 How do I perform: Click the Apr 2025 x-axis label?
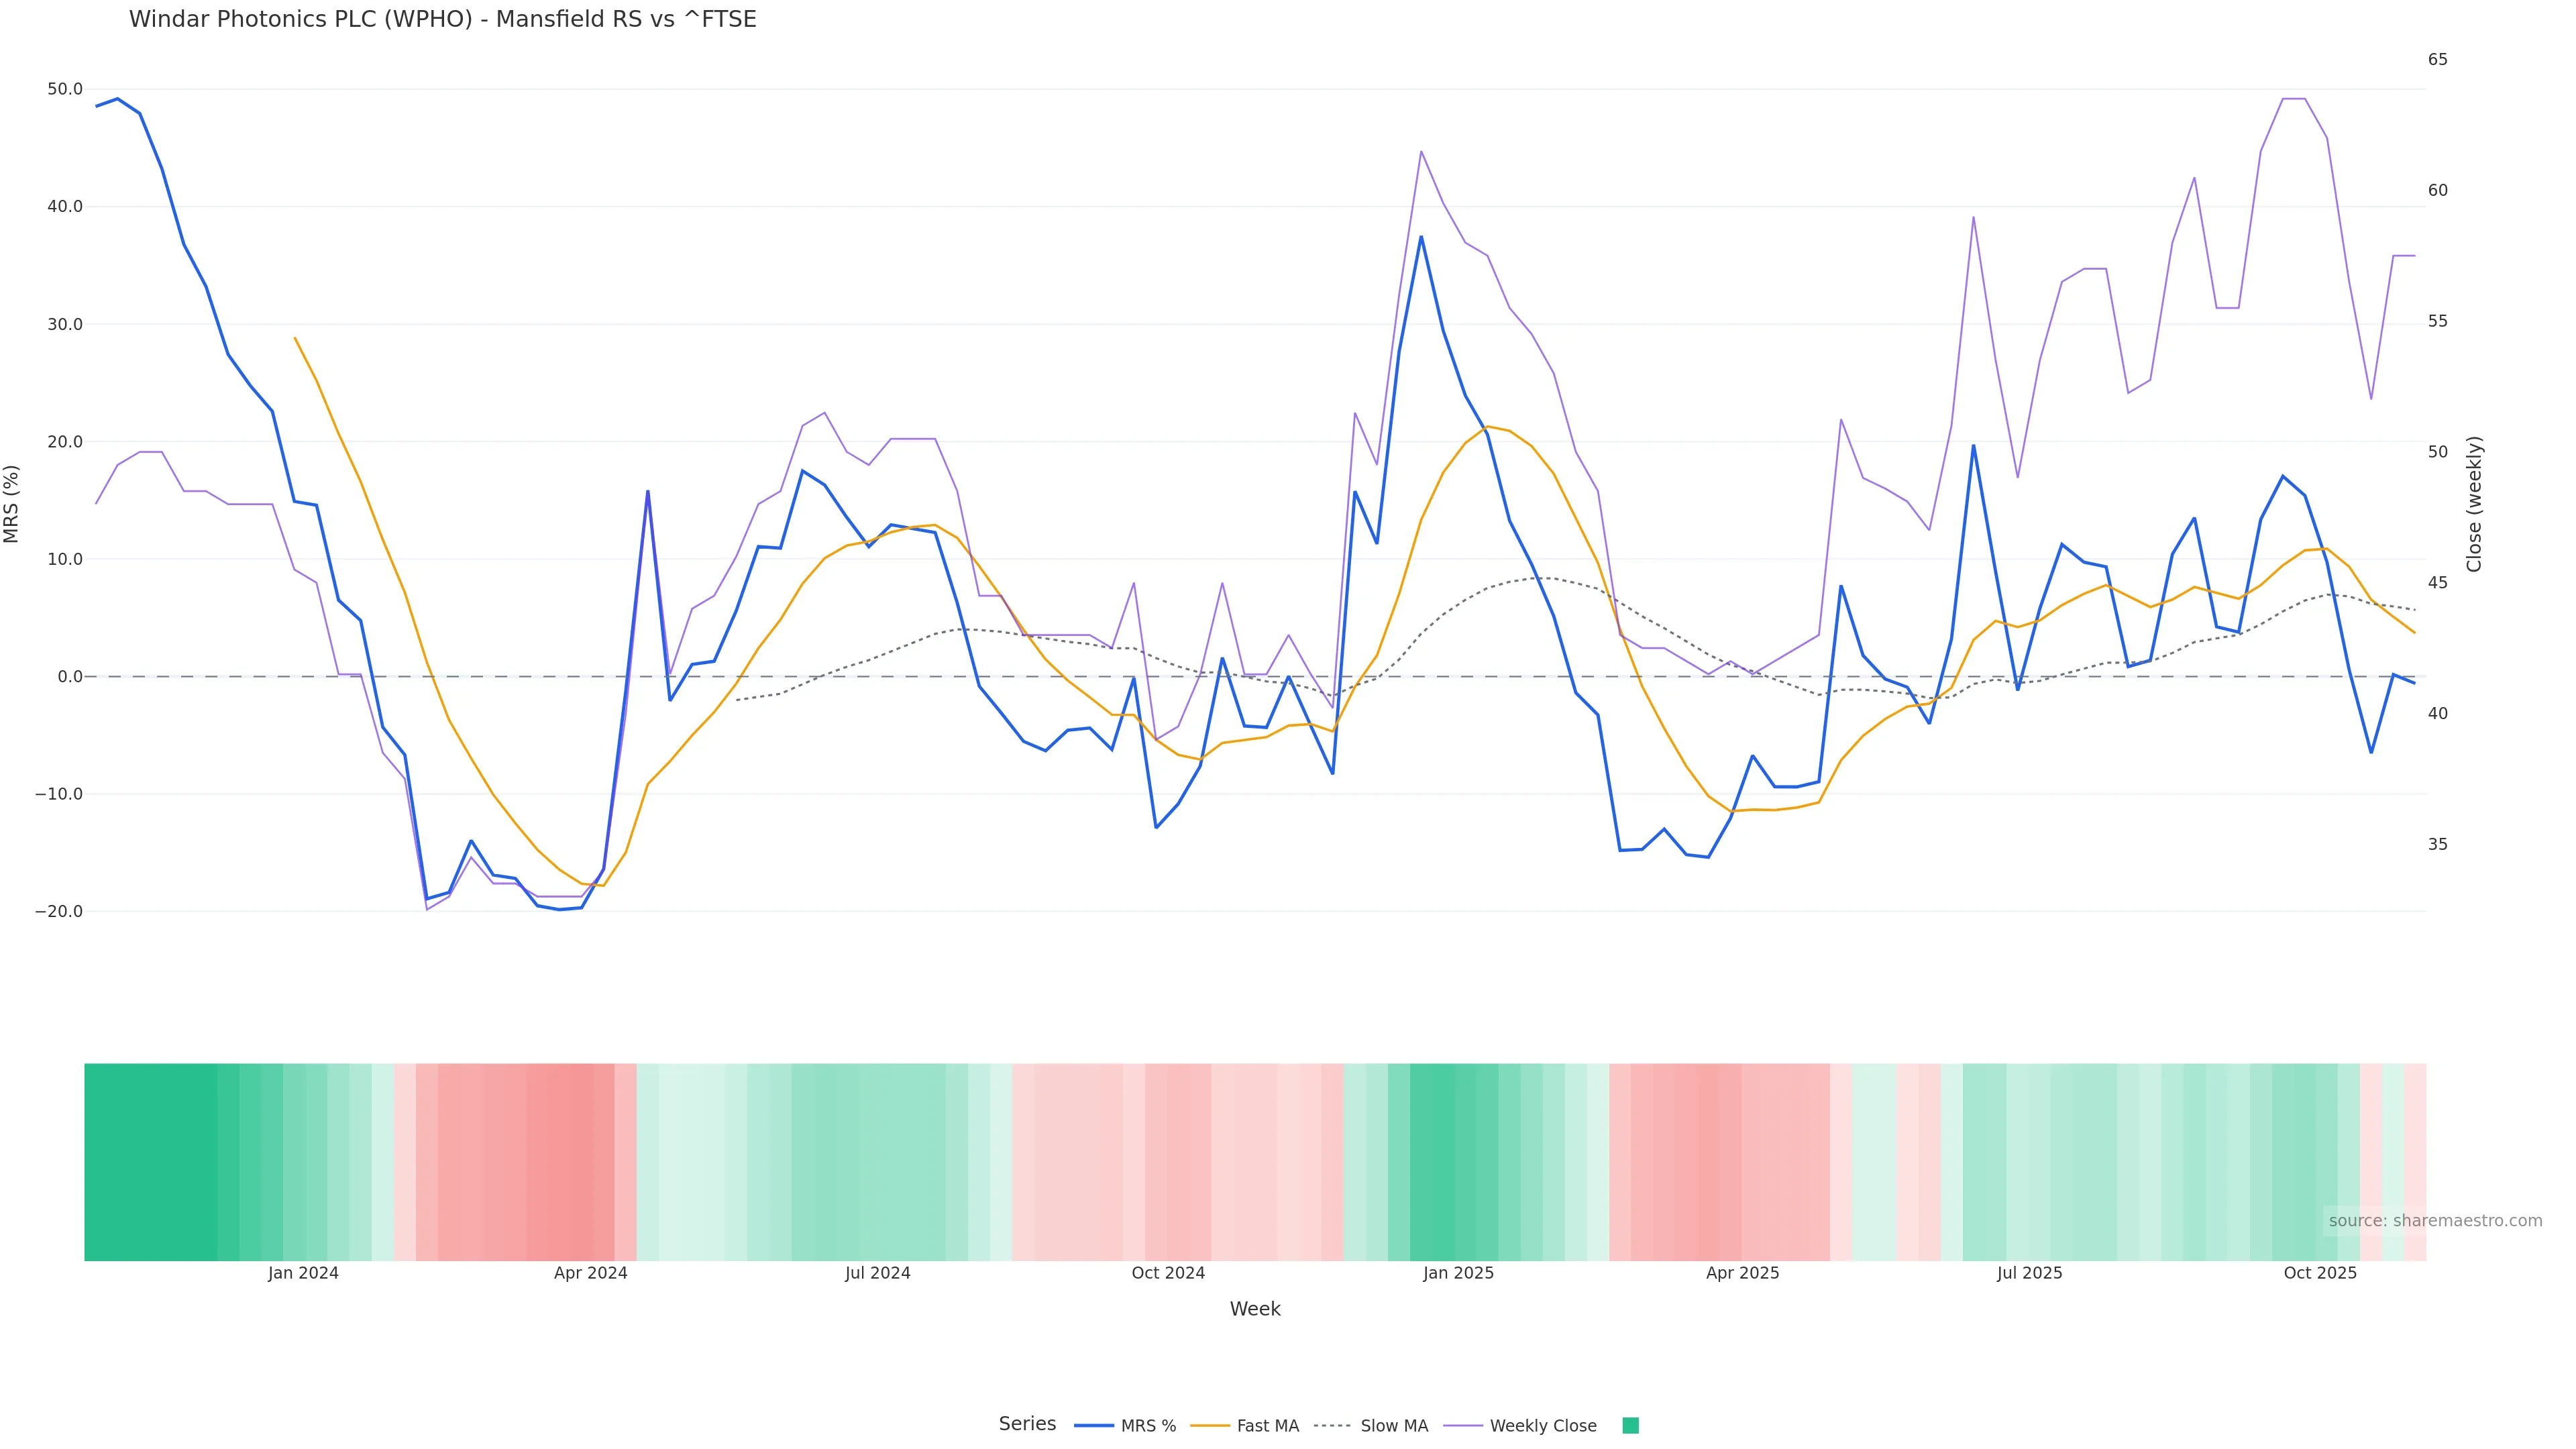(x=1742, y=1273)
